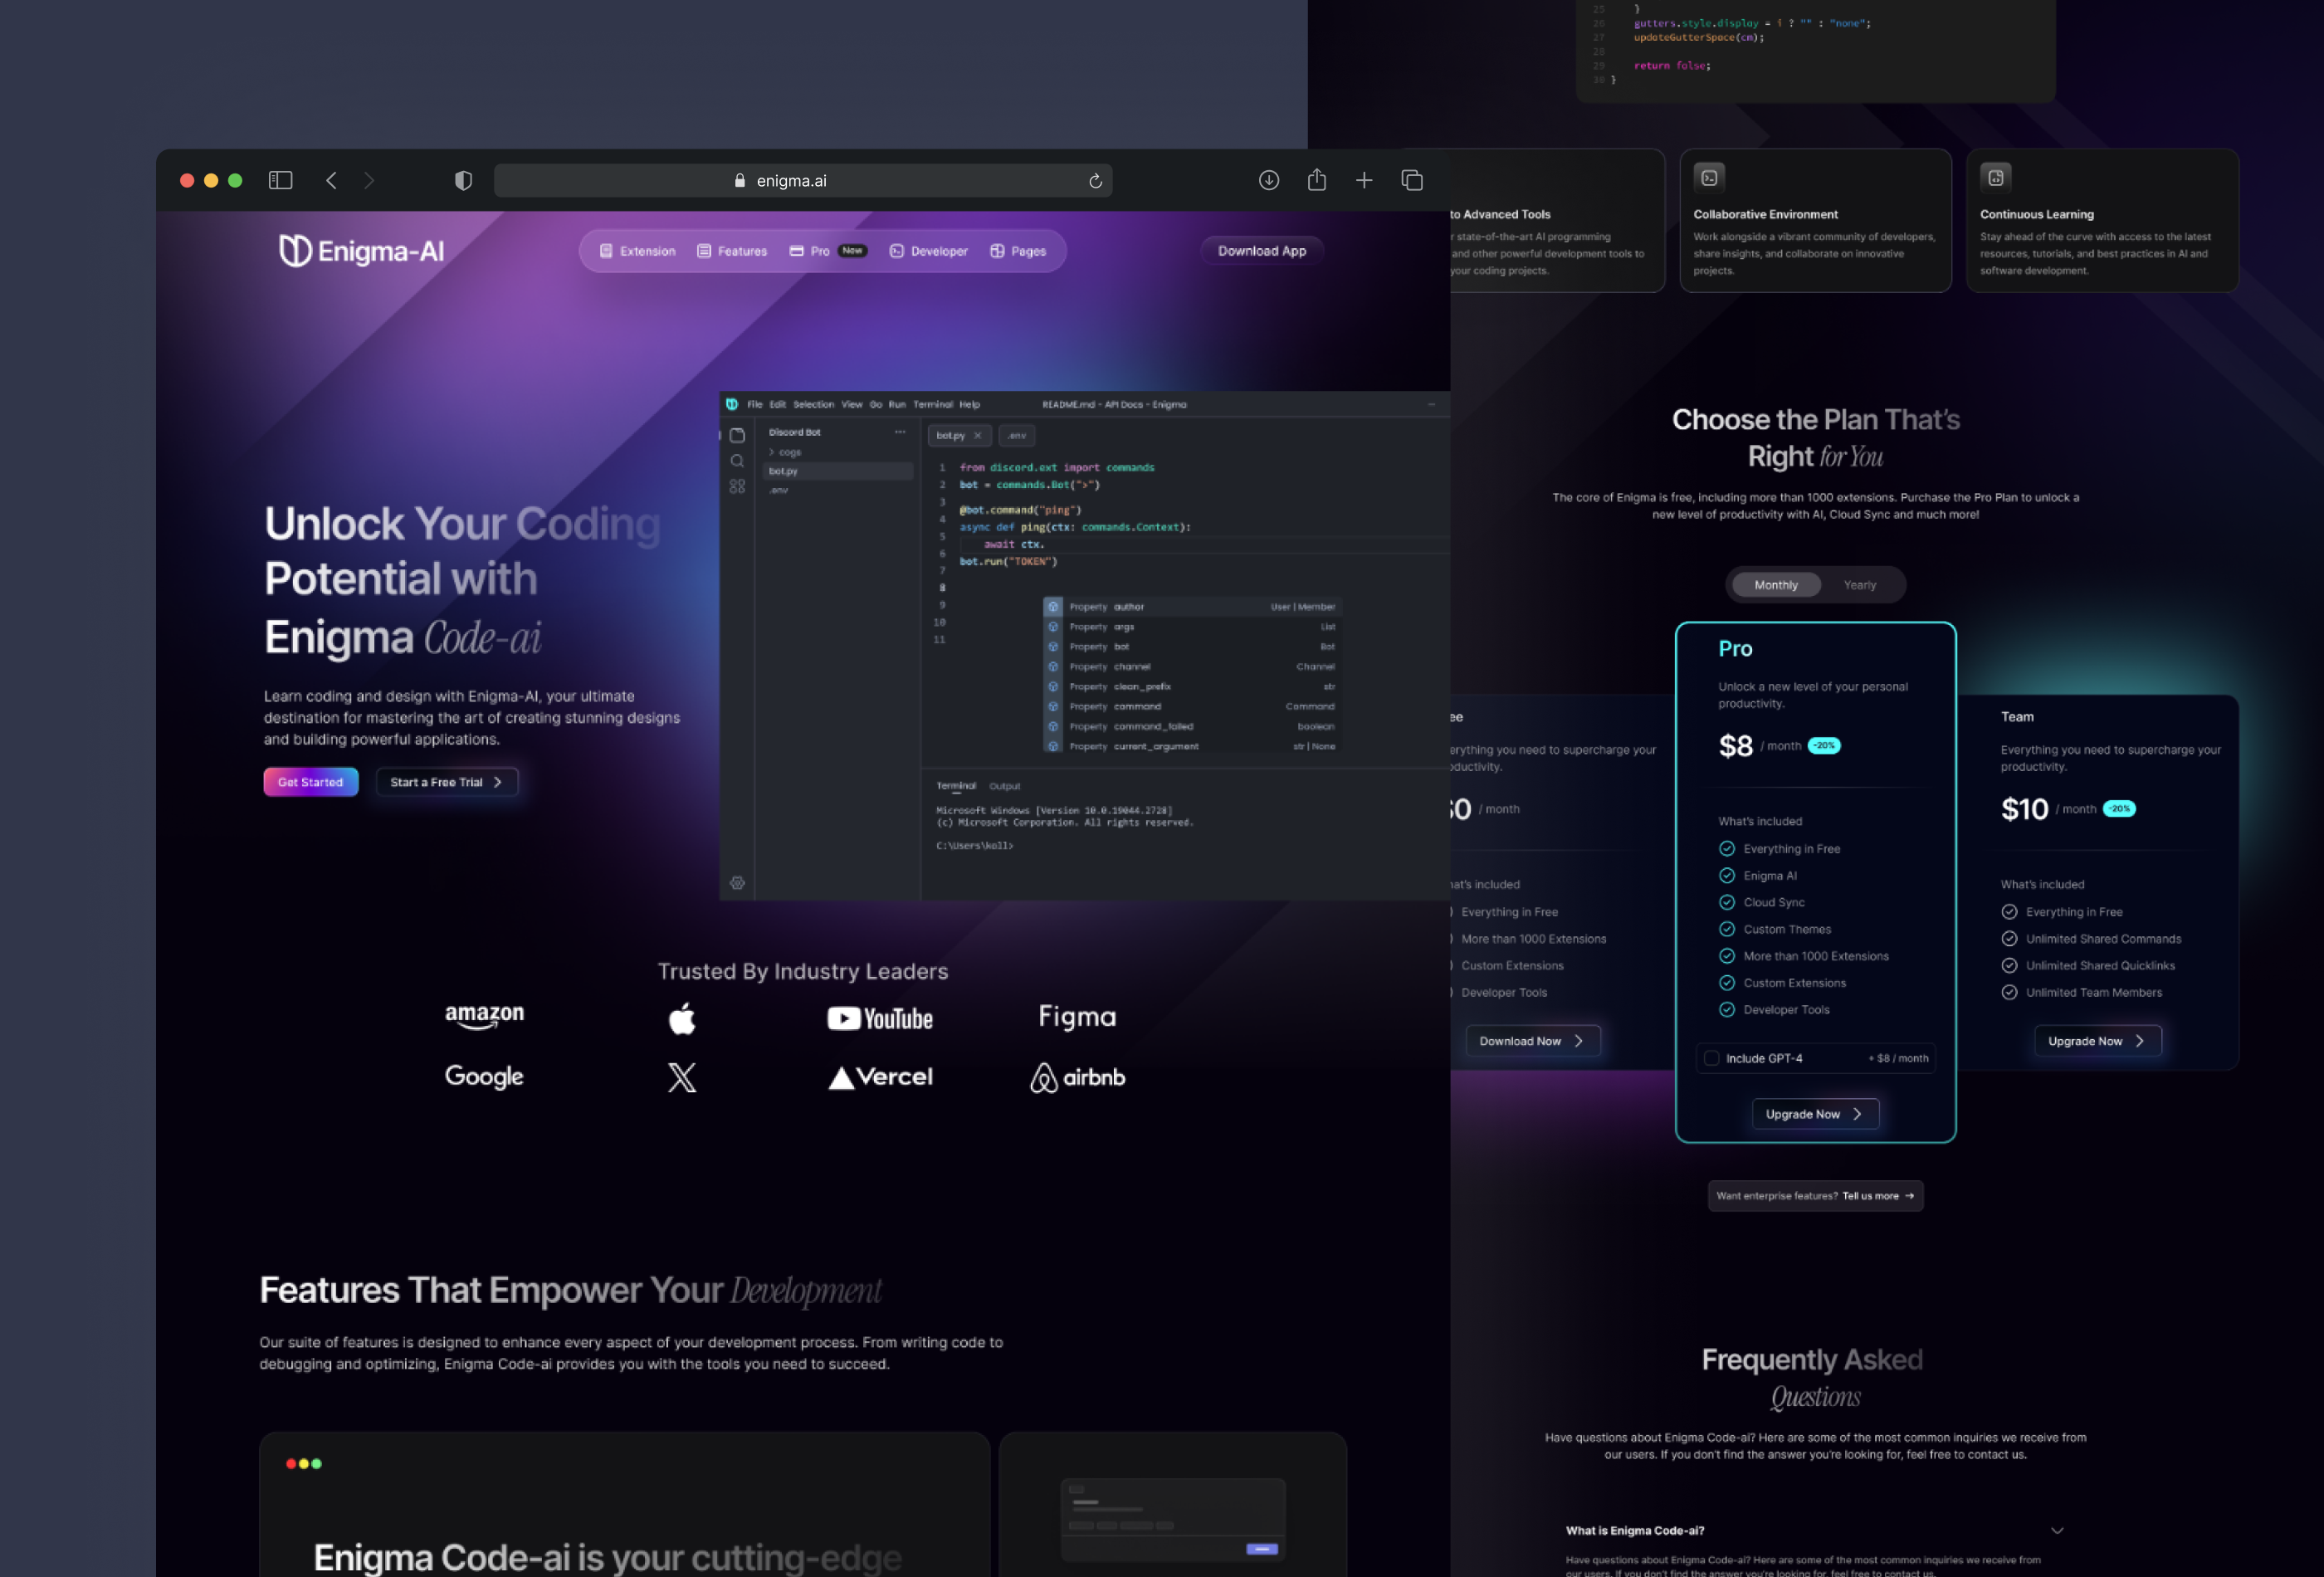
Task: Click the X logo
Action: pos(682,1077)
